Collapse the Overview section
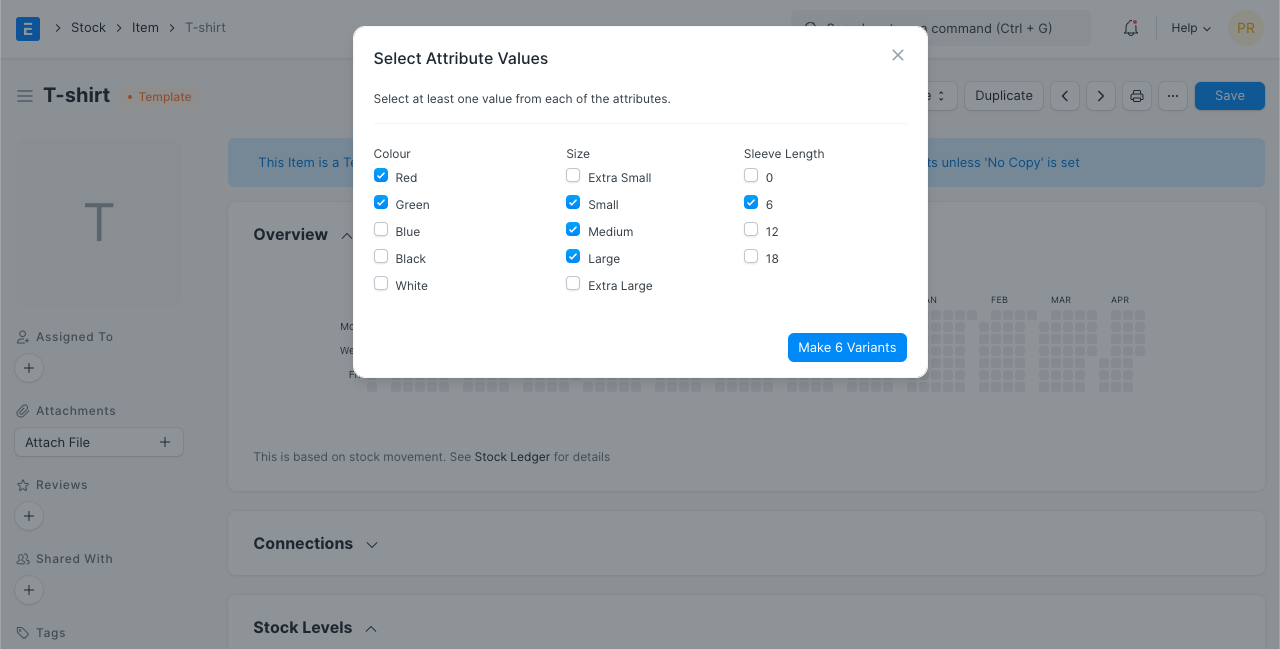This screenshot has height=649, width=1280. click(347, 236)
